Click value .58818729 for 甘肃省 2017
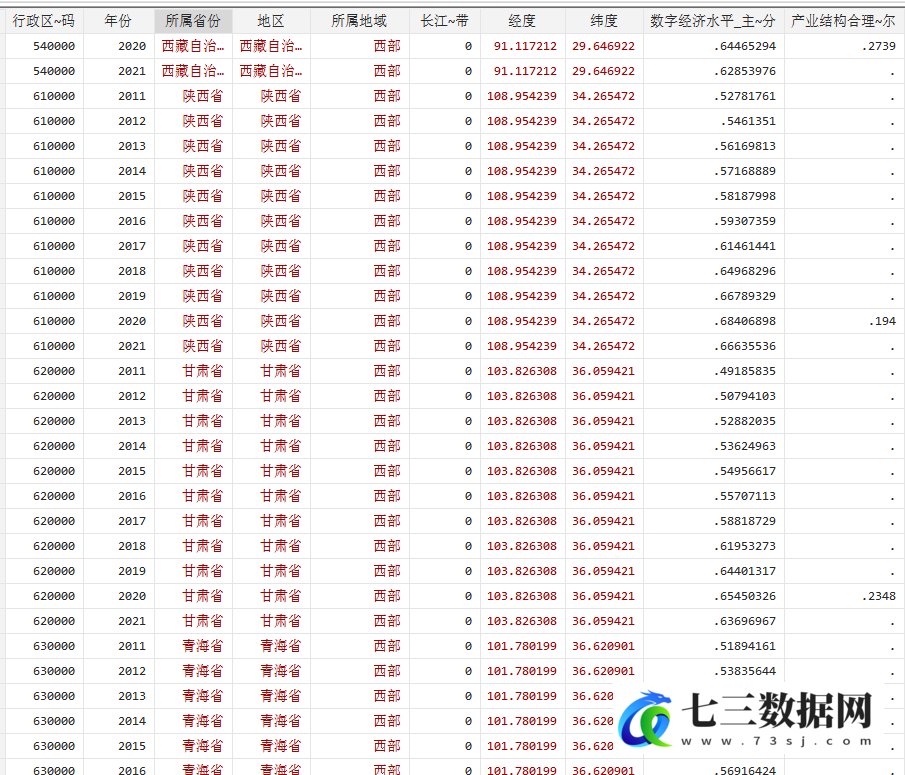The height and width of the screenshot is (775, 905). point(745,521)
